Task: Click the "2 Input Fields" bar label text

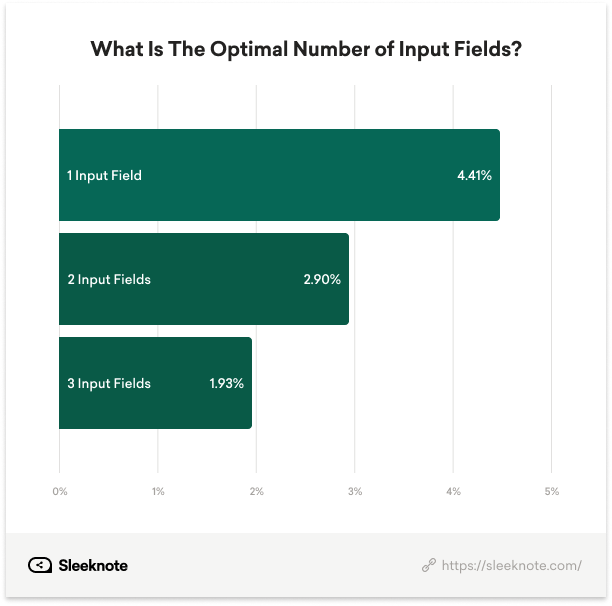Action: point(109,280)
